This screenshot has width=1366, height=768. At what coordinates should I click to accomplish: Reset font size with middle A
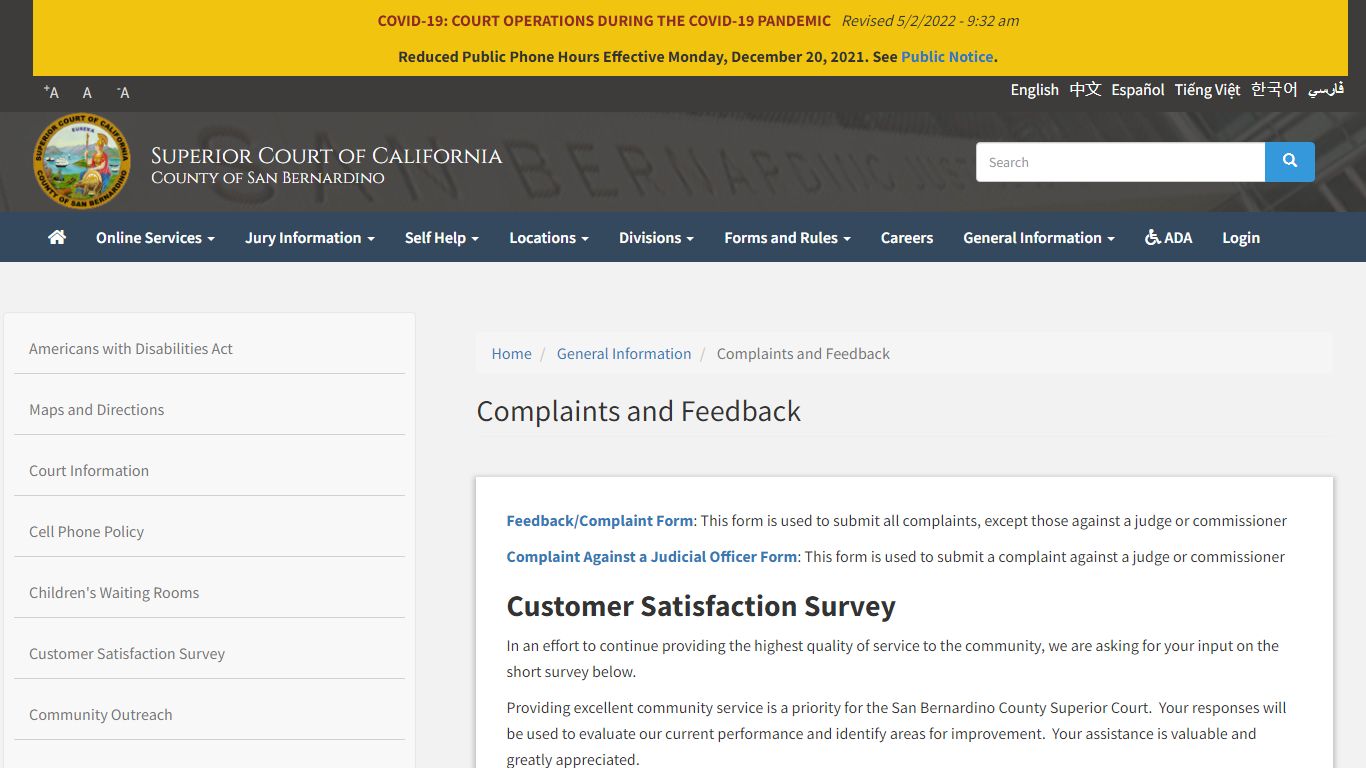coord(87,92)
